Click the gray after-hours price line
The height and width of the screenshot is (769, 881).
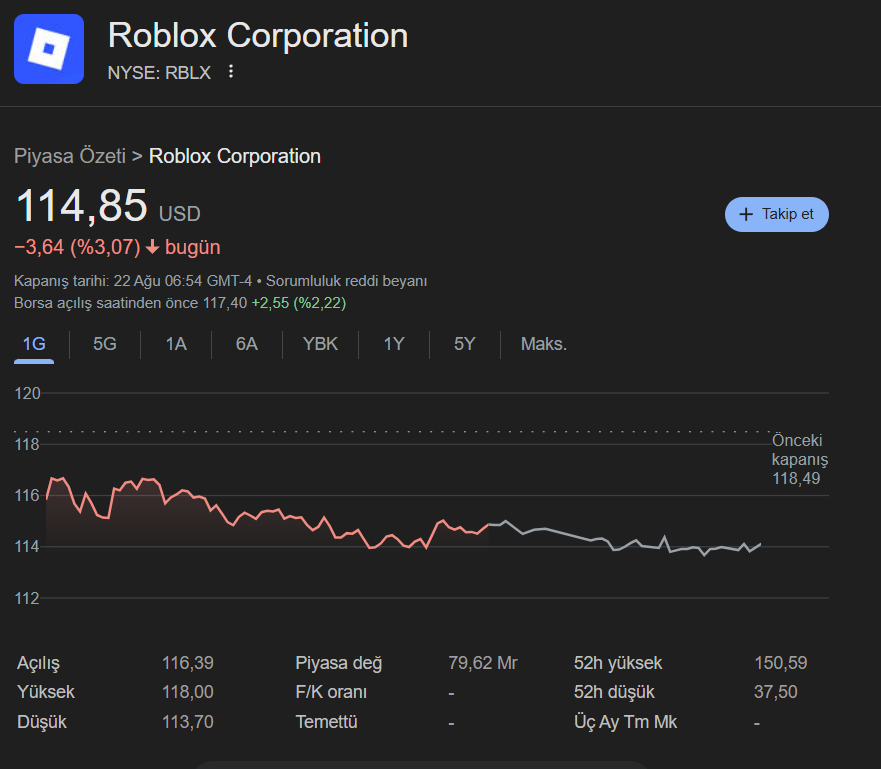[624, 538]
